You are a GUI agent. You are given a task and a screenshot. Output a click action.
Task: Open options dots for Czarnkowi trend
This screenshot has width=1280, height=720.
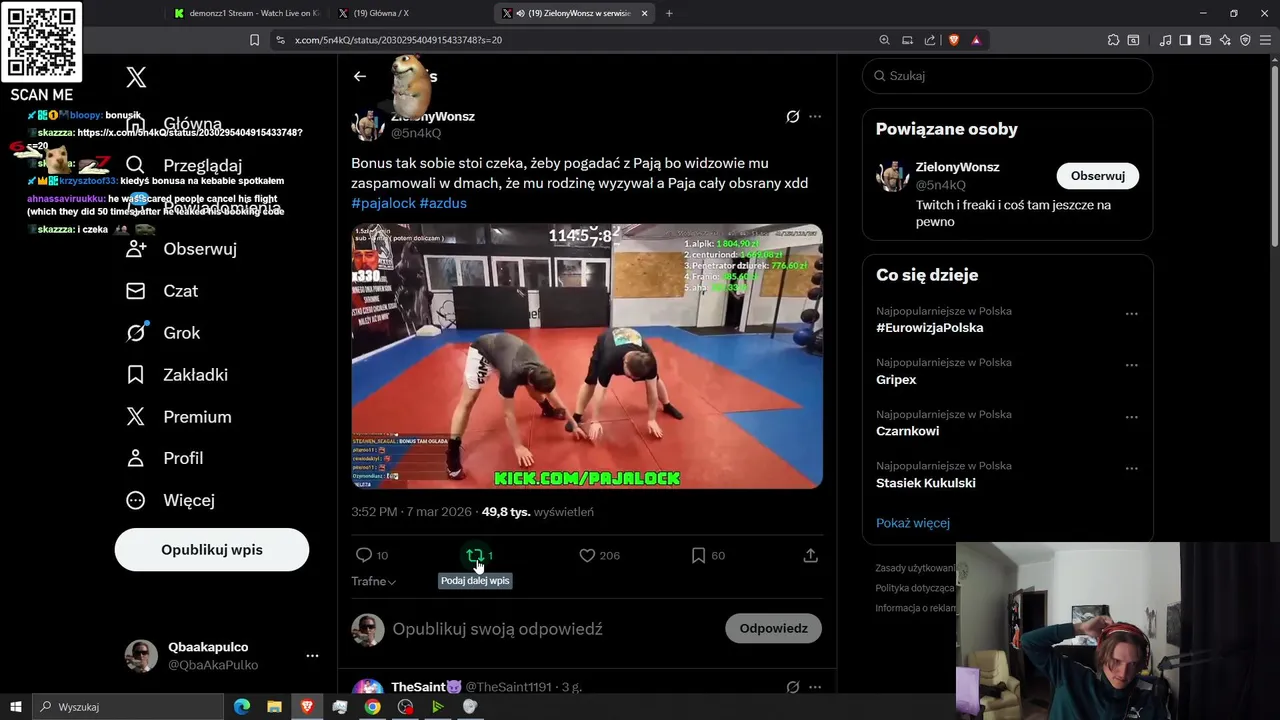(x=1132, y=417)
